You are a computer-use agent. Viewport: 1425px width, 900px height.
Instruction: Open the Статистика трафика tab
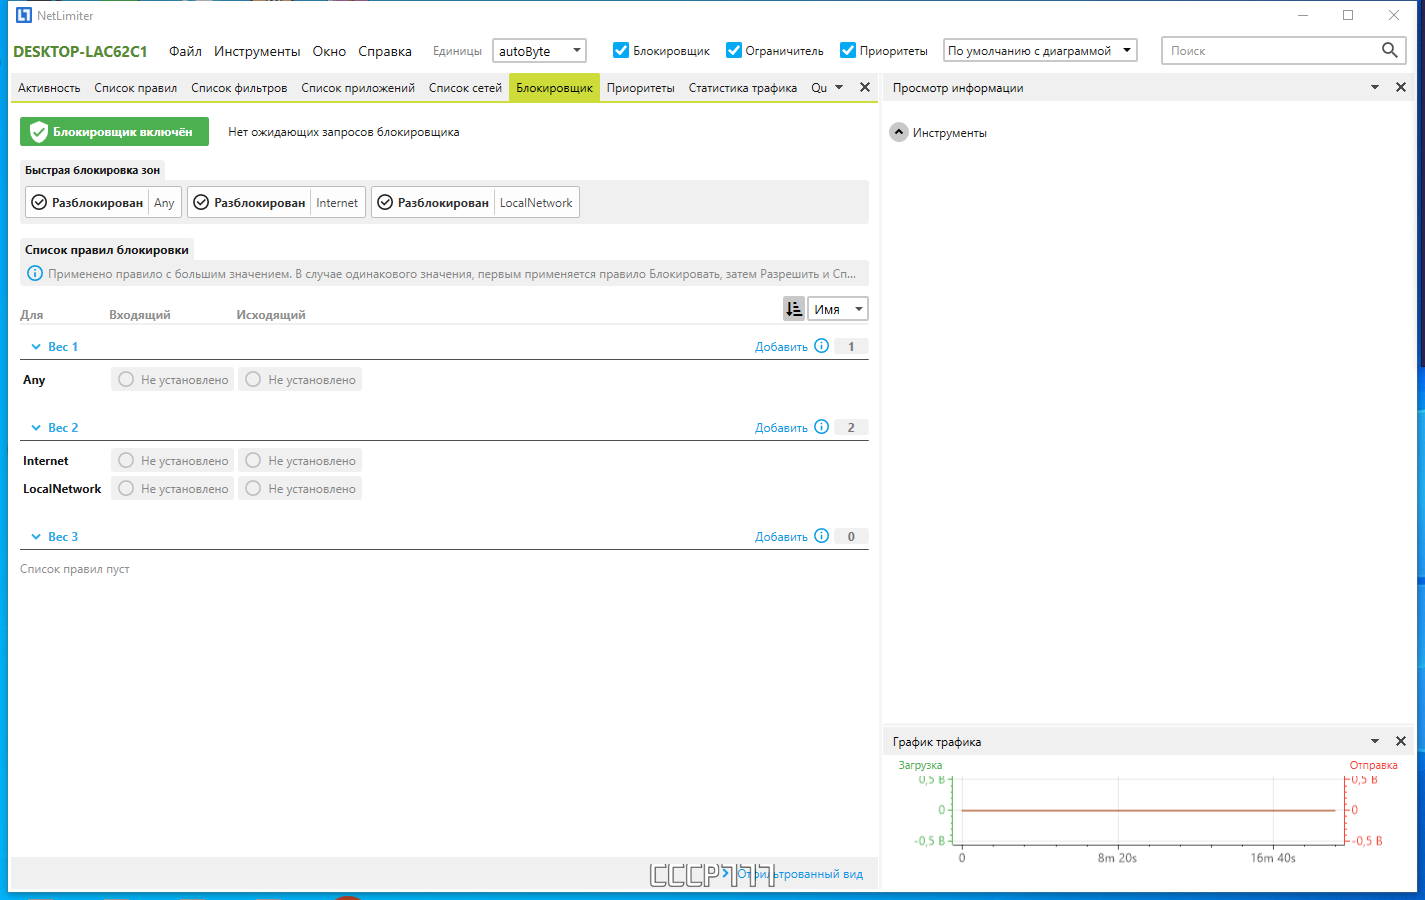point(744,87)
